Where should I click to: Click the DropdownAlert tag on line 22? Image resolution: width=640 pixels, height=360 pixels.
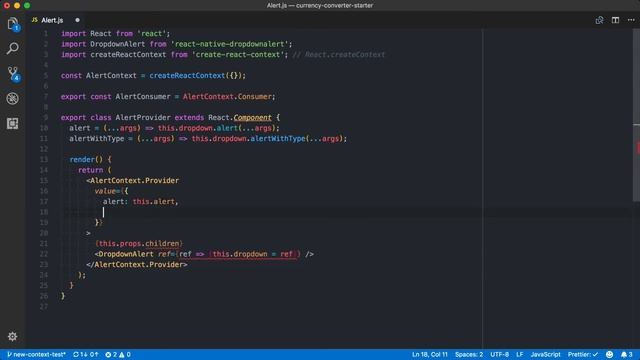click(x=126, y=254)
